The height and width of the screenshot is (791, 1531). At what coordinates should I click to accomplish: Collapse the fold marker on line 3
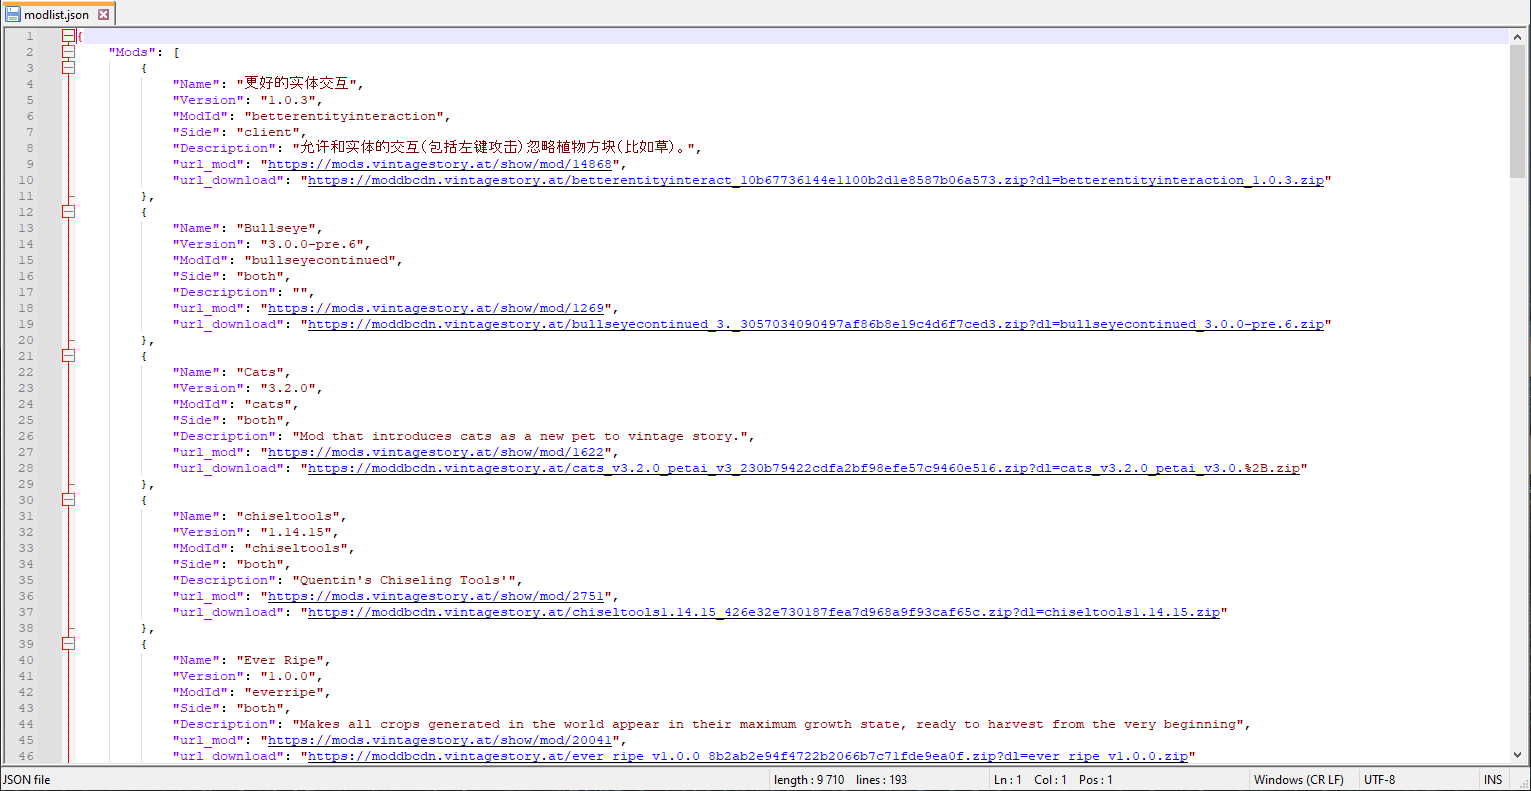click(x=68, y=68)
